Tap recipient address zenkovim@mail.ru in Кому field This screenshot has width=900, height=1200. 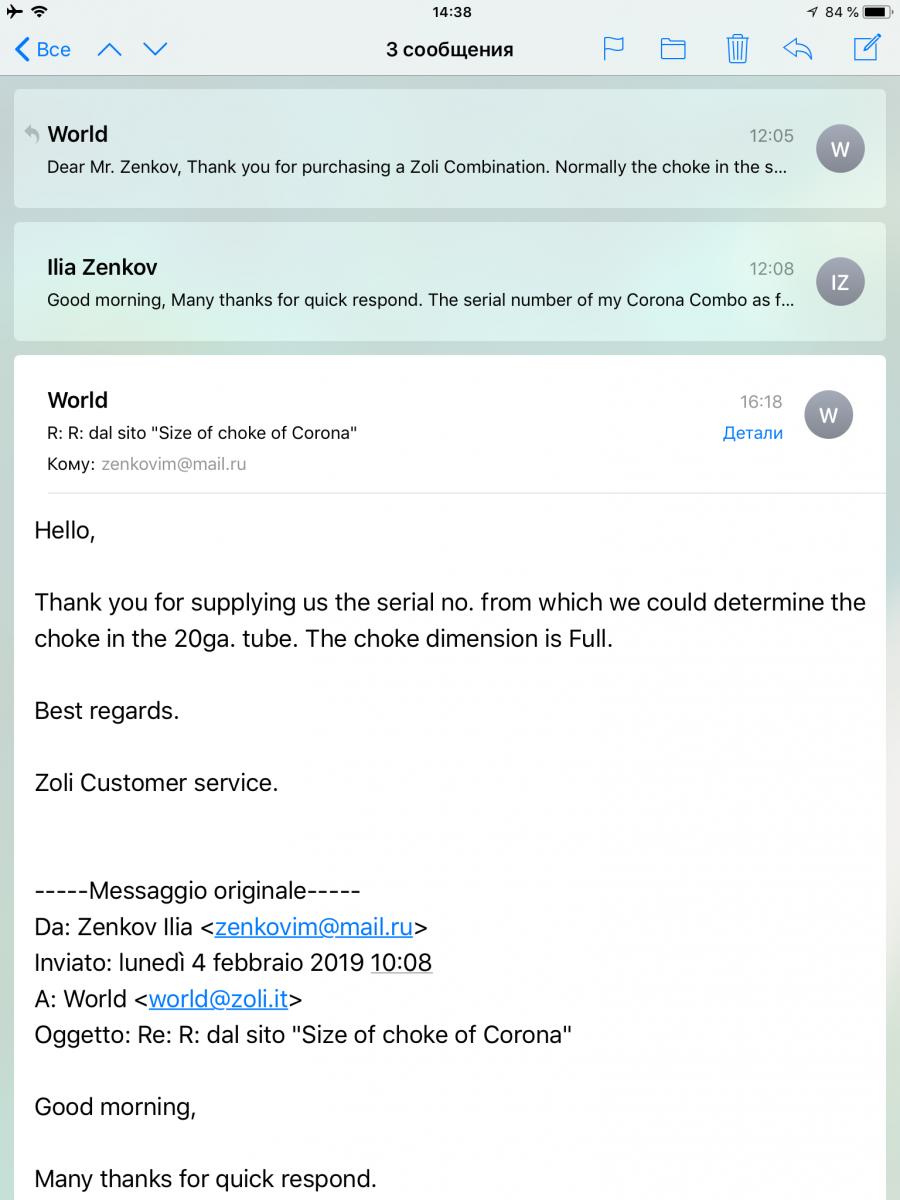pyautogui.click(x=174, y=464)
